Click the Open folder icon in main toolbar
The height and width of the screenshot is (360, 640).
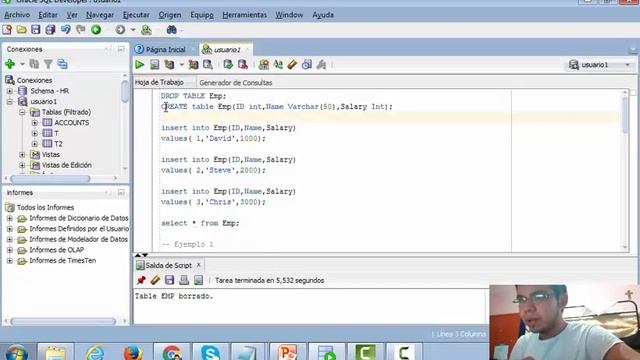coord(21,29)
